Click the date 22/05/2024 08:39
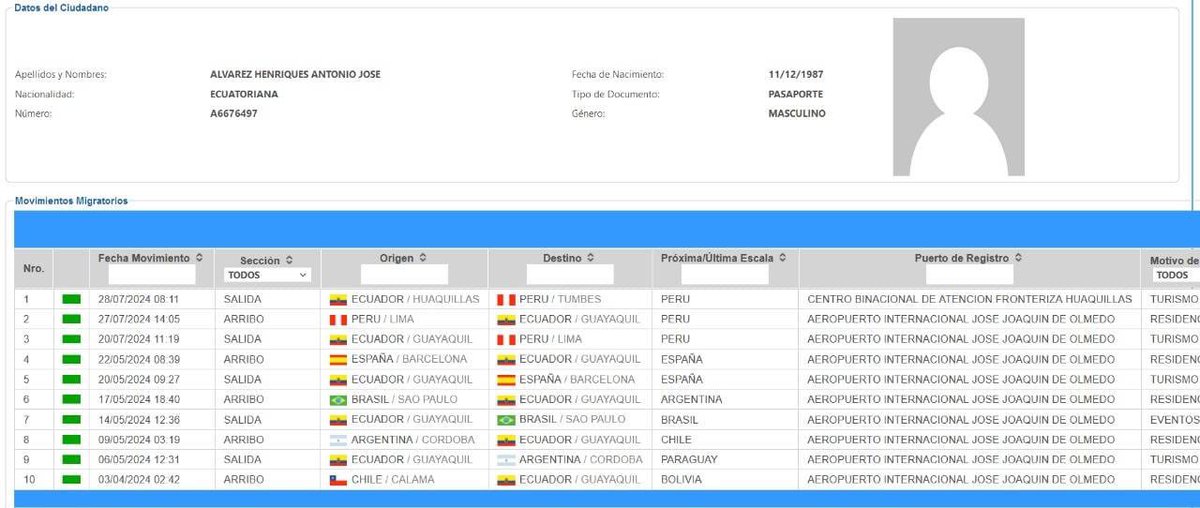Screen dimensions: 1200x508 tap(138, 359)
